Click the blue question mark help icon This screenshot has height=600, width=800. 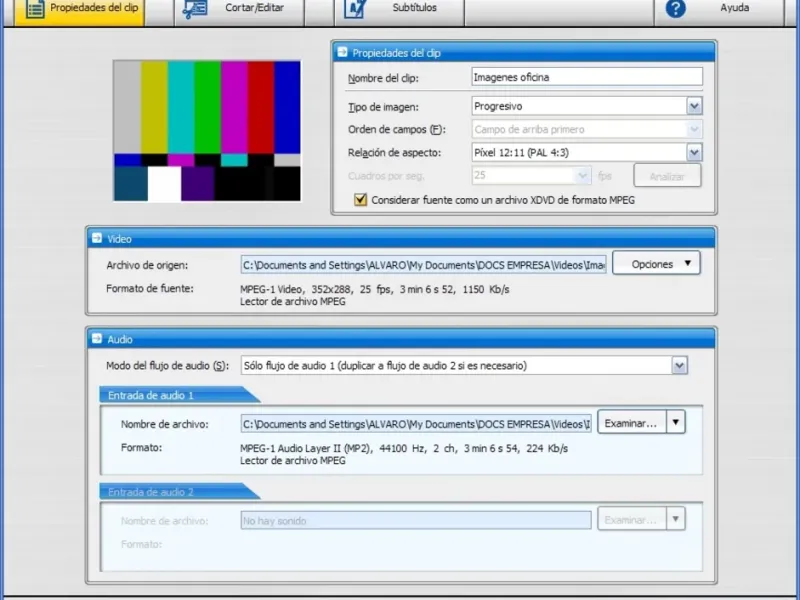pyautogui.click(x=676, y=9)
